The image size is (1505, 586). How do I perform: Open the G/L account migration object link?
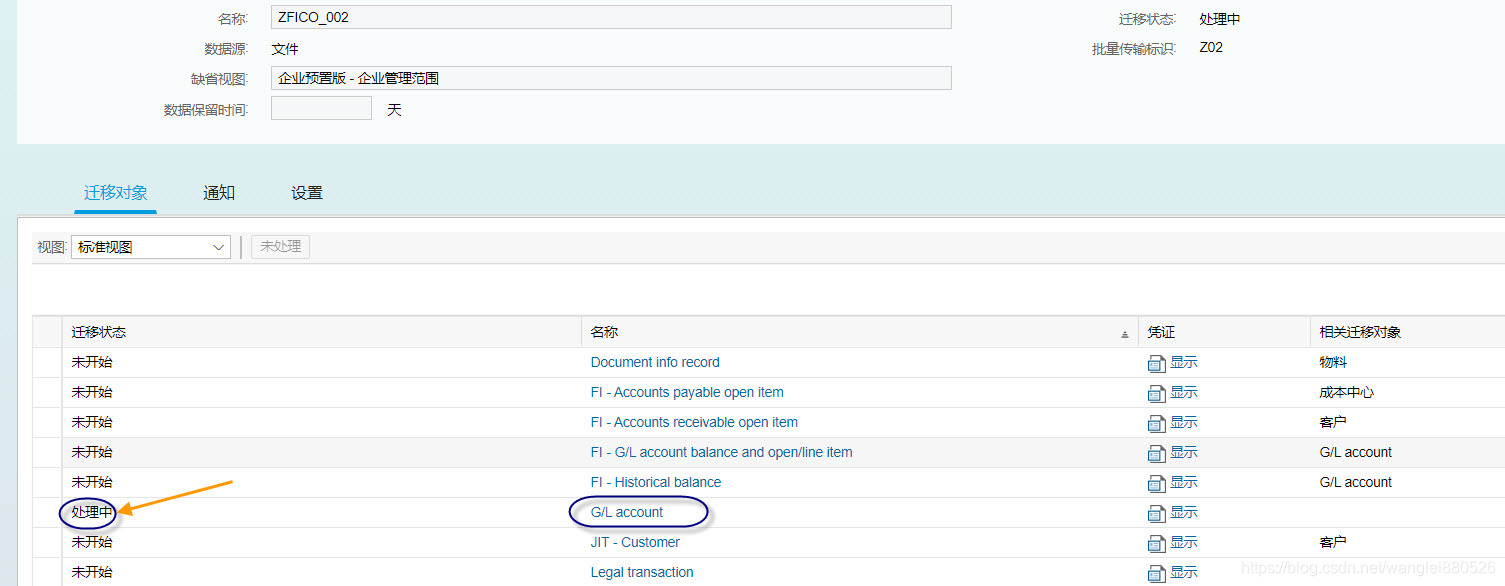(627, 512)
